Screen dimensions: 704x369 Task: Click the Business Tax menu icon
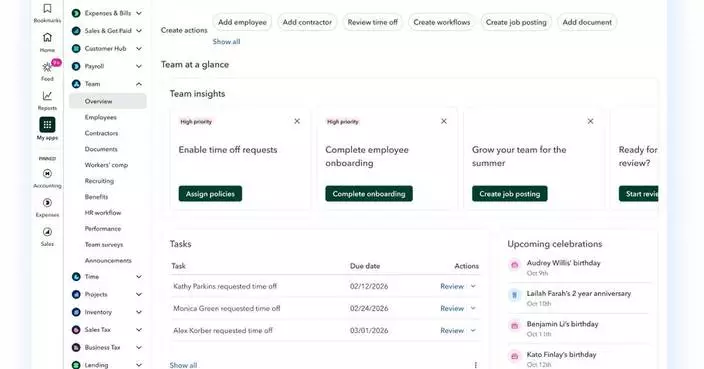(x=76, y=347)
